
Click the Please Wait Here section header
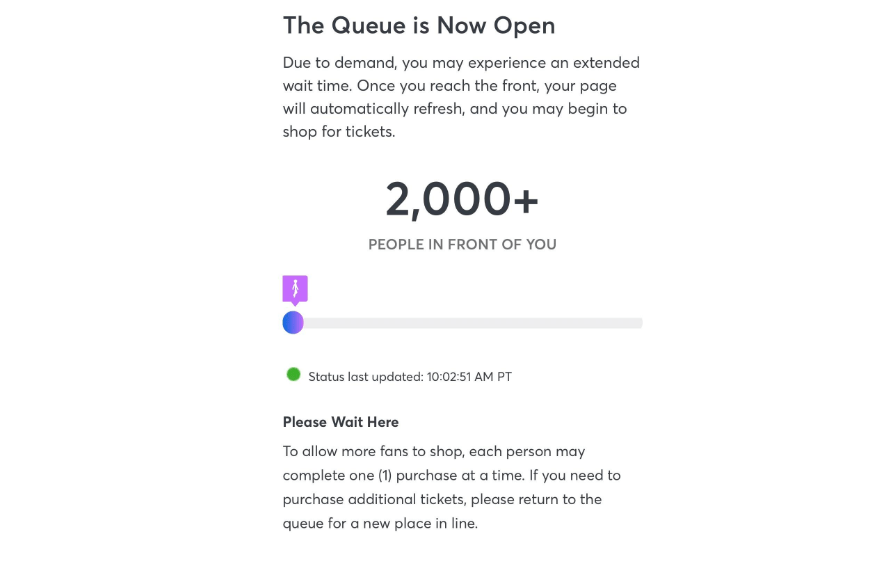click(x=340, y=421)
